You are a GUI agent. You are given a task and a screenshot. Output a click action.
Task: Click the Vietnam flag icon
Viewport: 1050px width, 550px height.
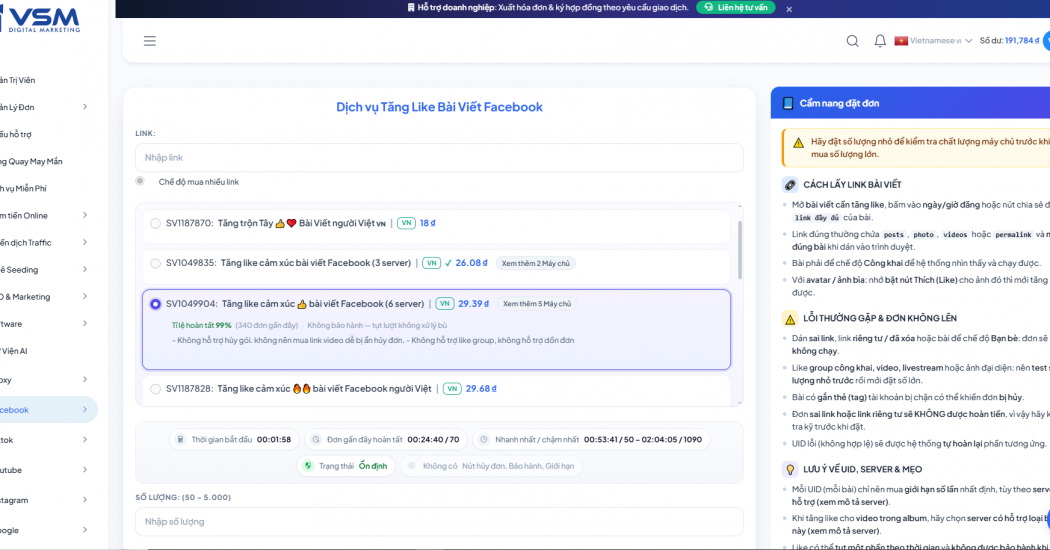(x=901, y=41)
